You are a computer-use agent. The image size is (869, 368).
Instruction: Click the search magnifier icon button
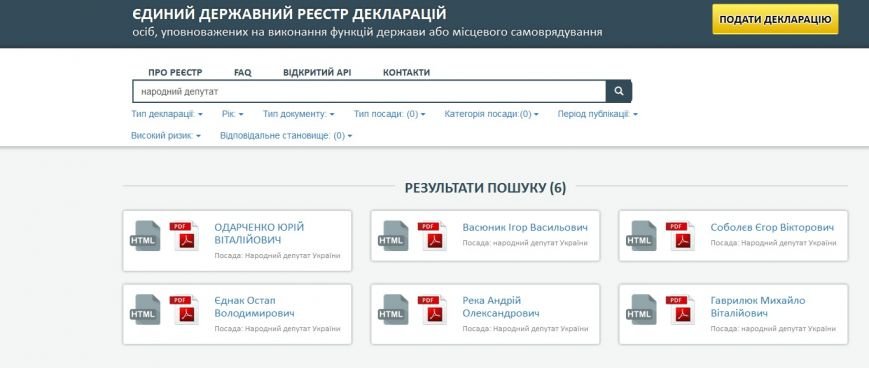point(618,91)
